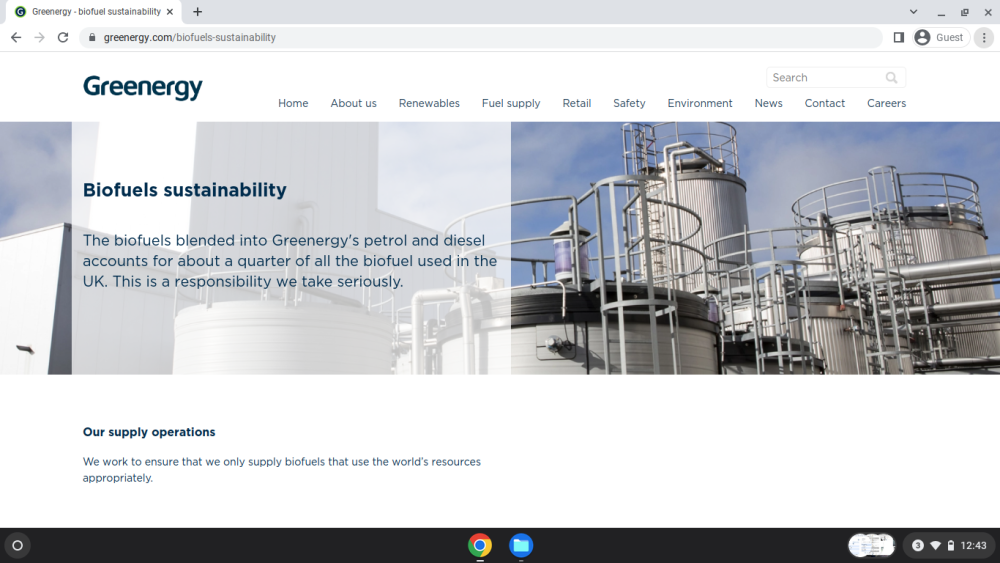
Task: Open notification count badge
Action: click(x=918, y=546)
